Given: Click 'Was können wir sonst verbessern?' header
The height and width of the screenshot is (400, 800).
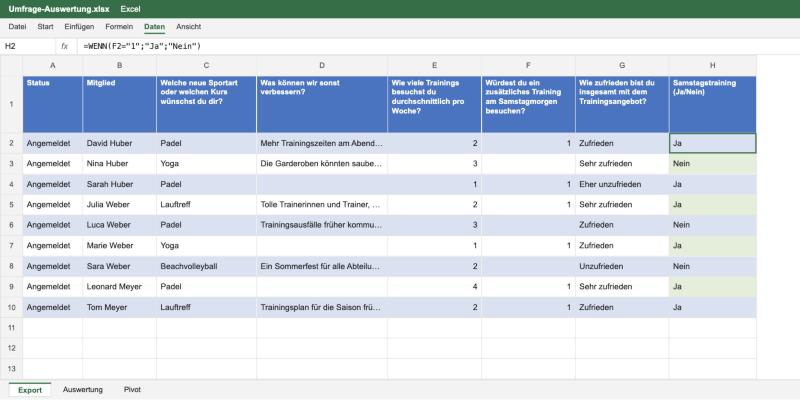Looking at the screenshot, I should 322,104.
